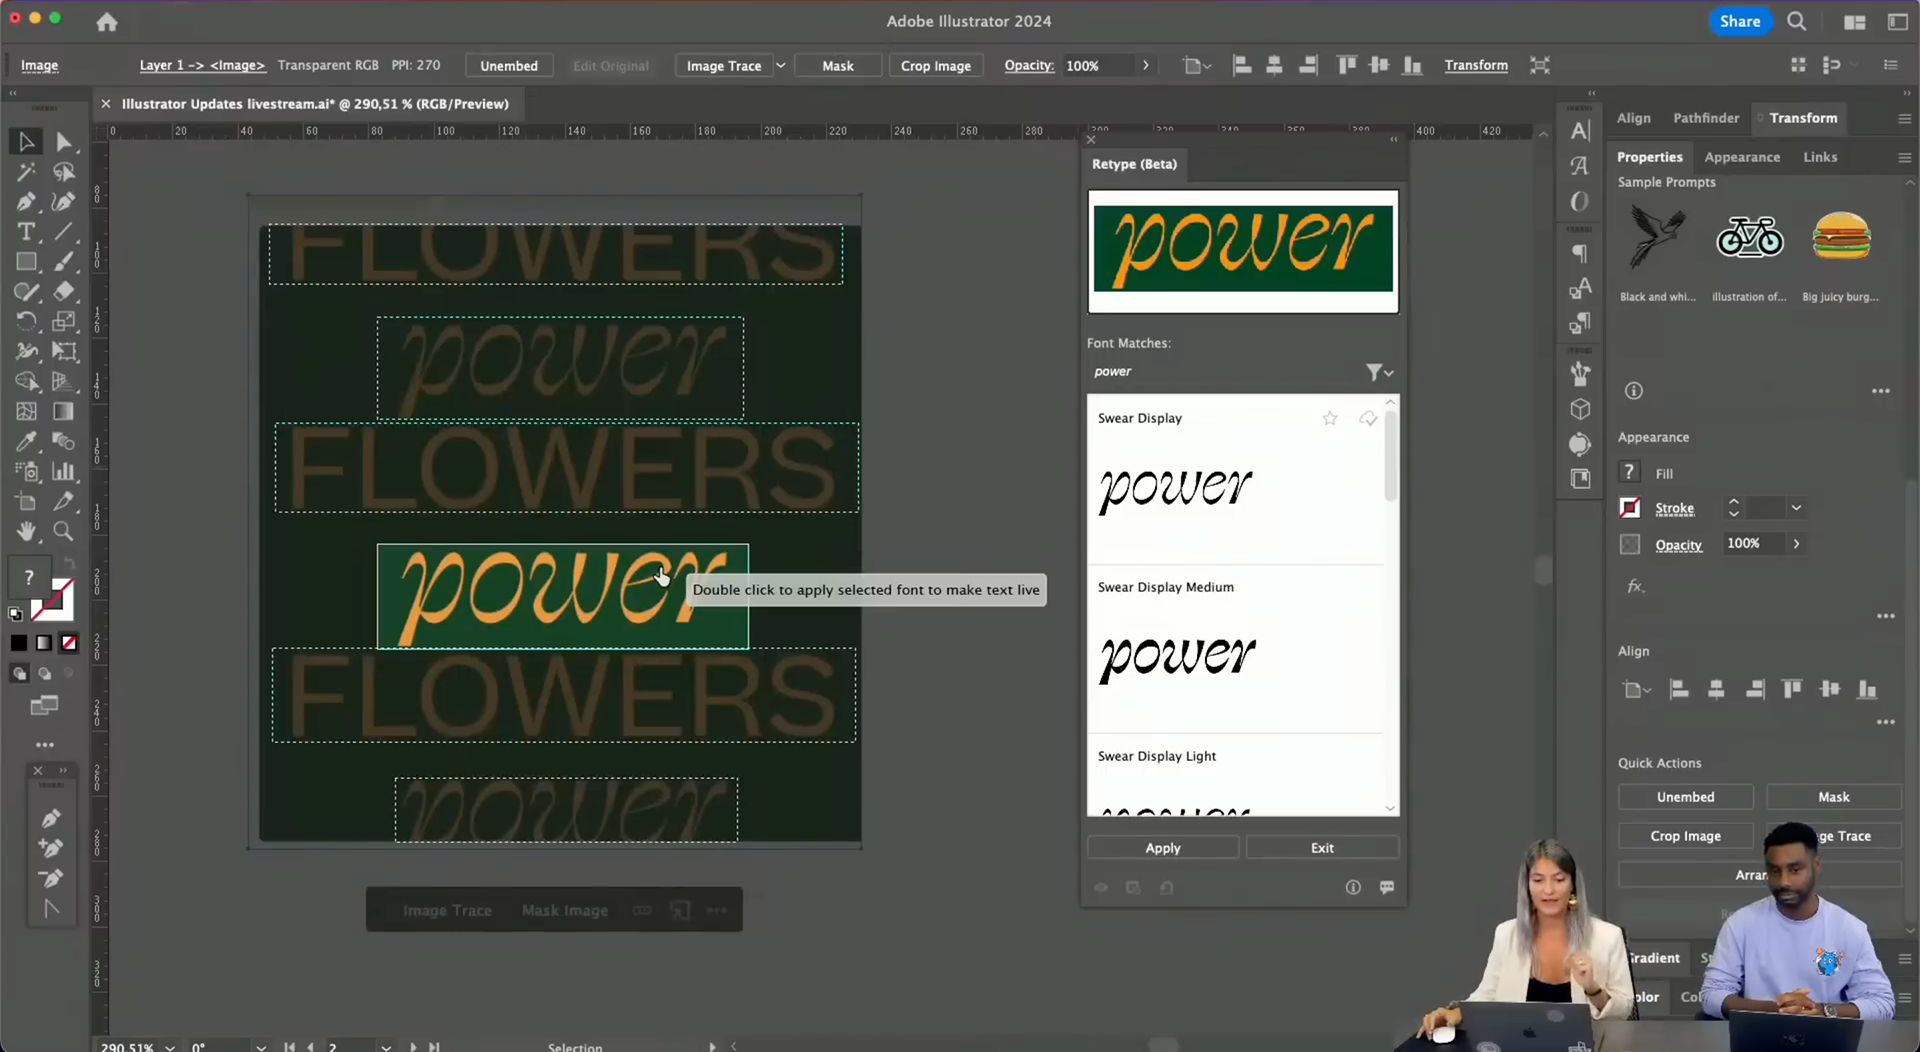Select the Scale tool
Screen dimensions: 1920x1052
(64, 322)
